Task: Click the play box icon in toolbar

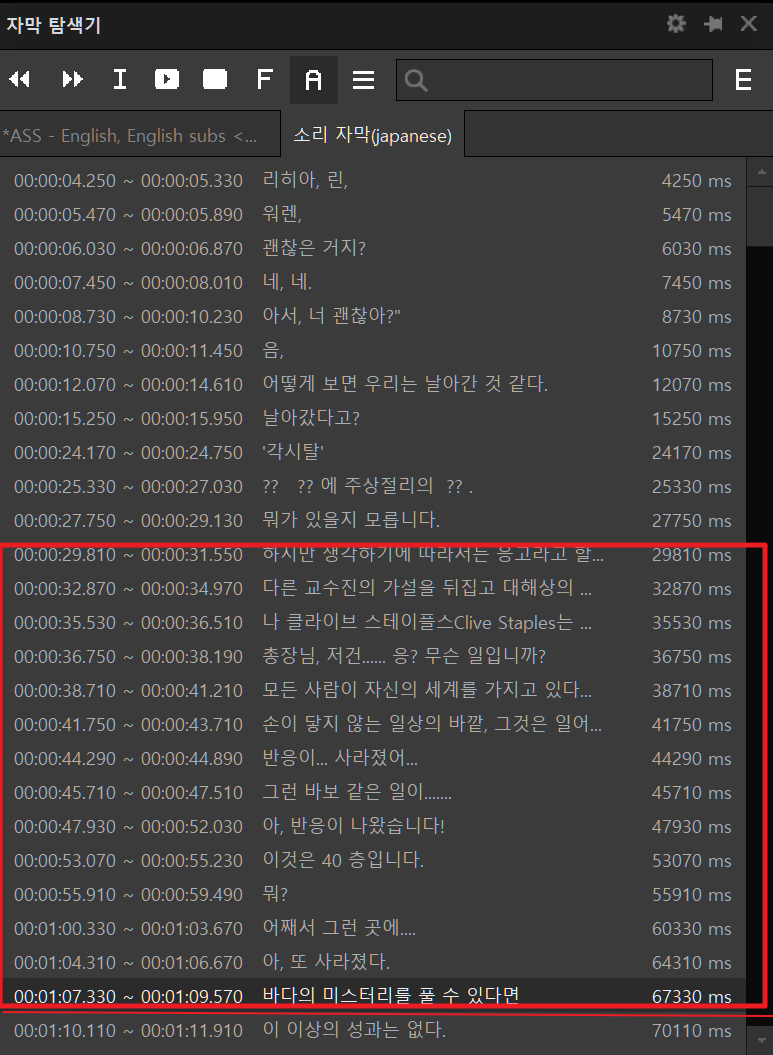Action: pos(167,79)
